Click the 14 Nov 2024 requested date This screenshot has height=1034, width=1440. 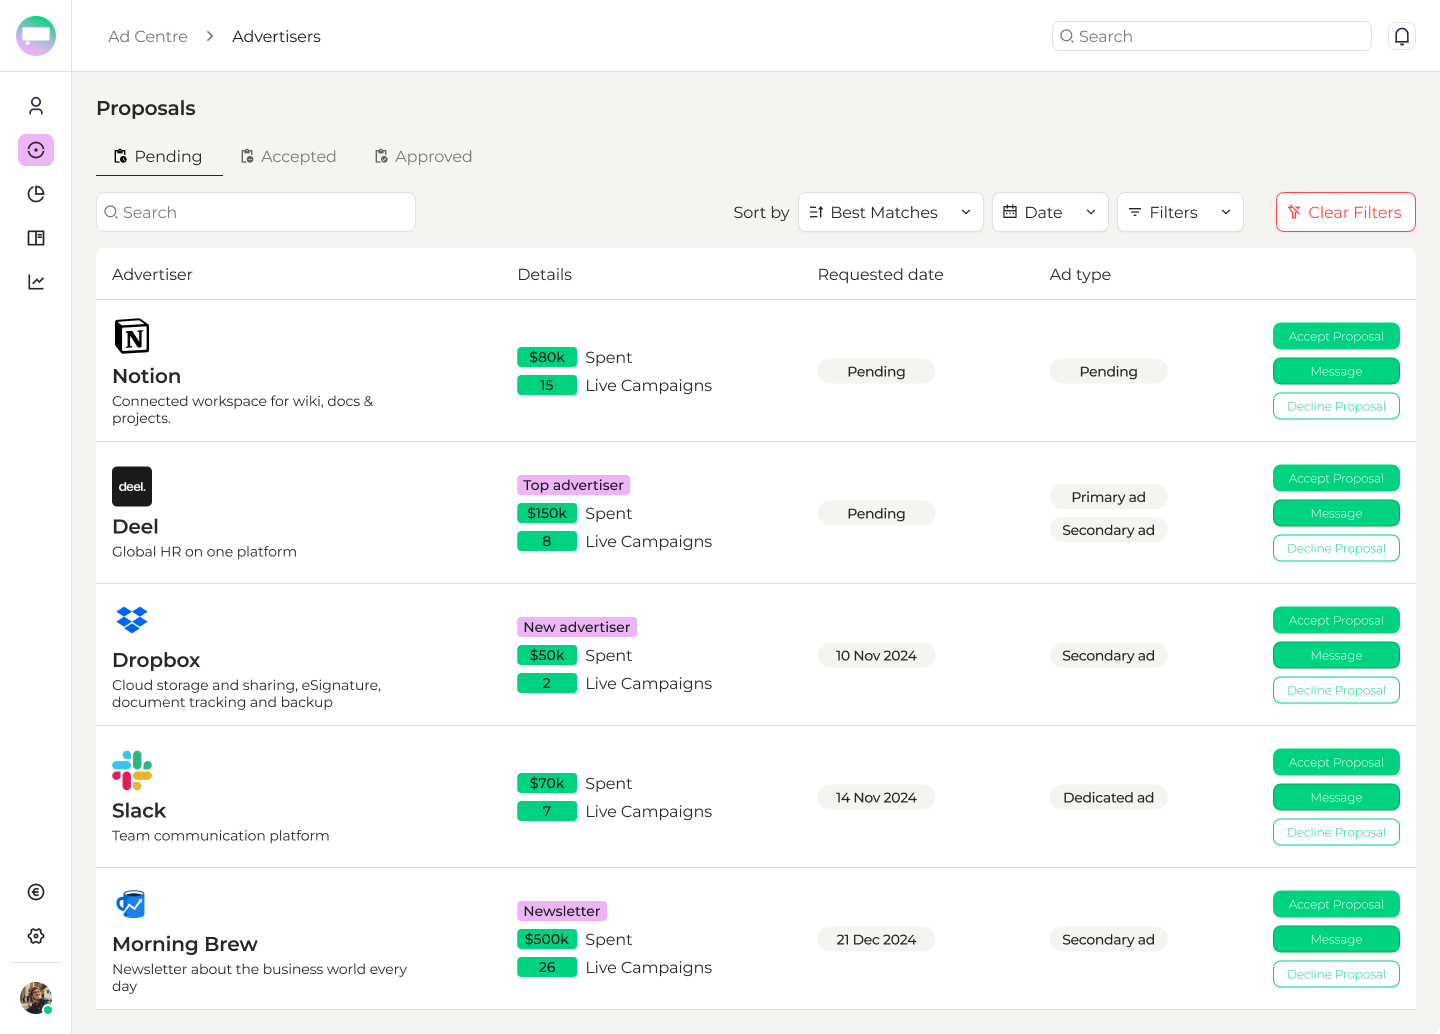[876, 797]
